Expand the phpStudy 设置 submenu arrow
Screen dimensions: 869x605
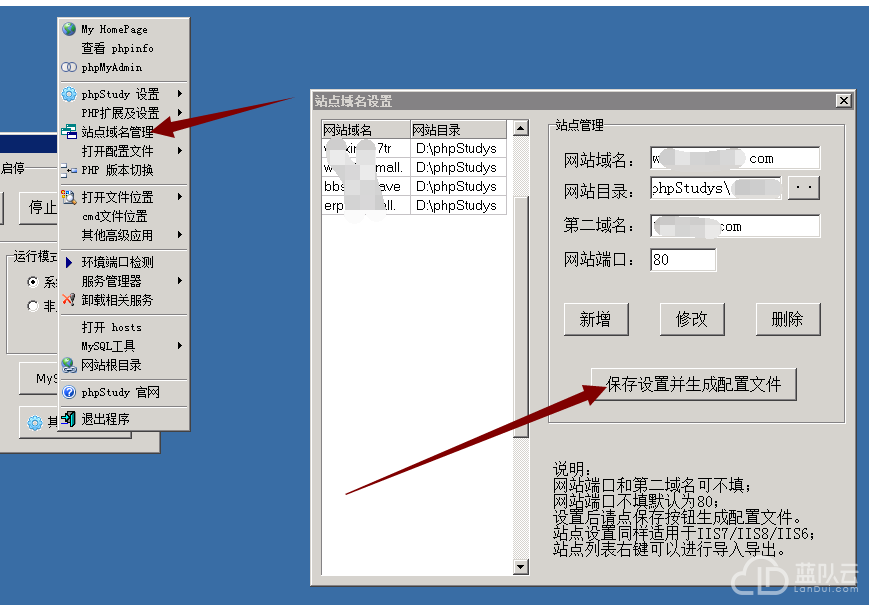(180, 94)
